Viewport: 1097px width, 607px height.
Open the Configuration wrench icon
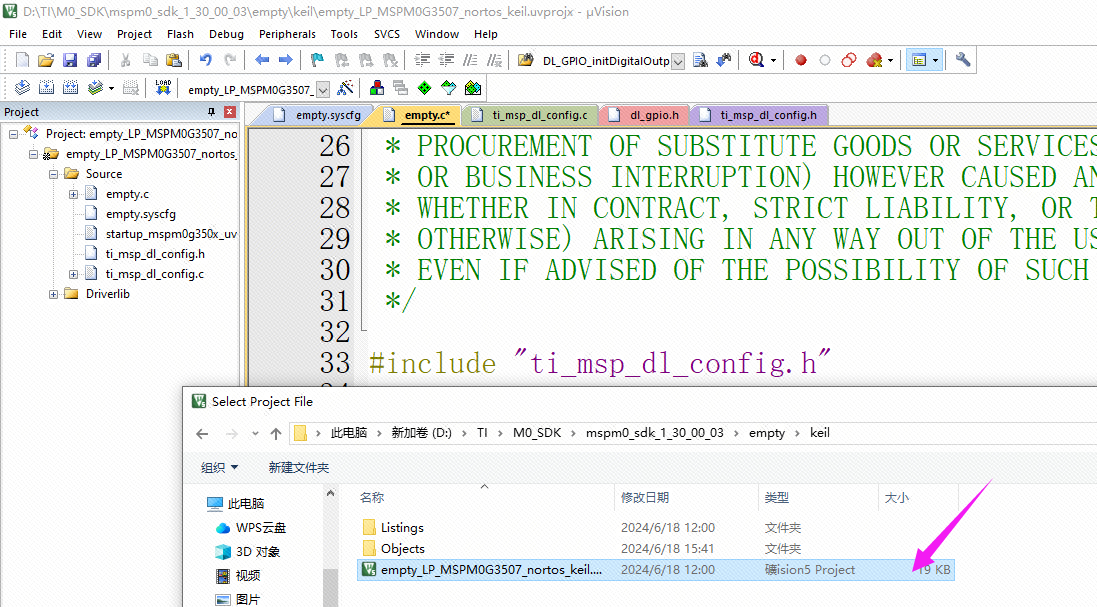(963, 60)
